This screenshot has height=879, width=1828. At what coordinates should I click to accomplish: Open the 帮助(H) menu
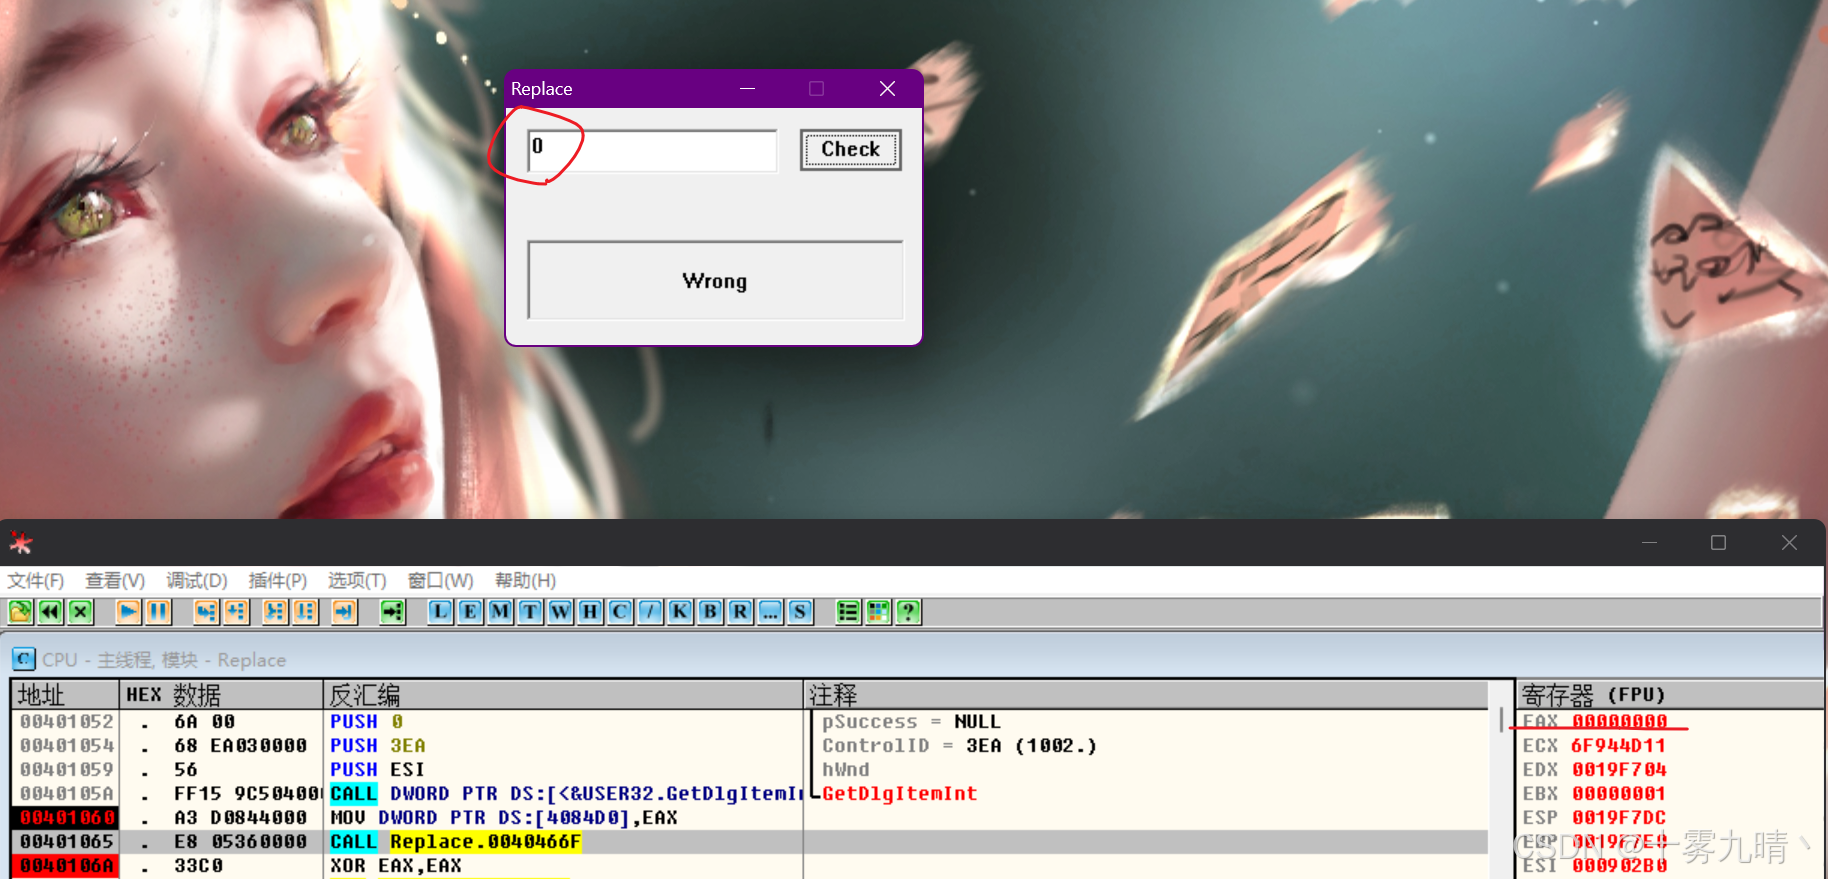pos(525,581)
